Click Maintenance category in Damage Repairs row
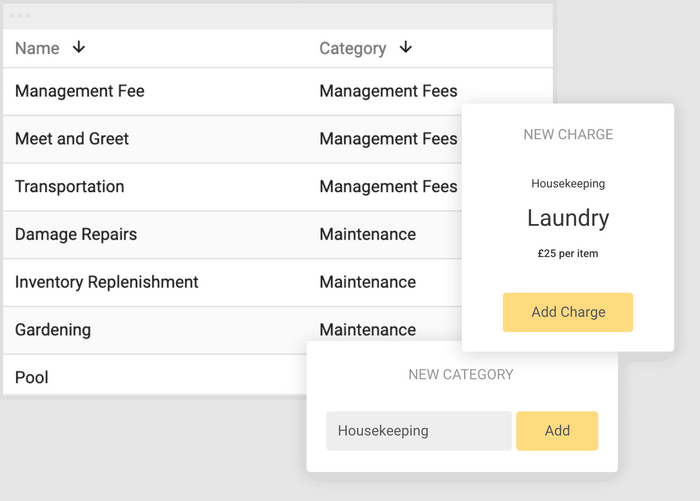This screenshot has height=501, width=700. (367, 235)
